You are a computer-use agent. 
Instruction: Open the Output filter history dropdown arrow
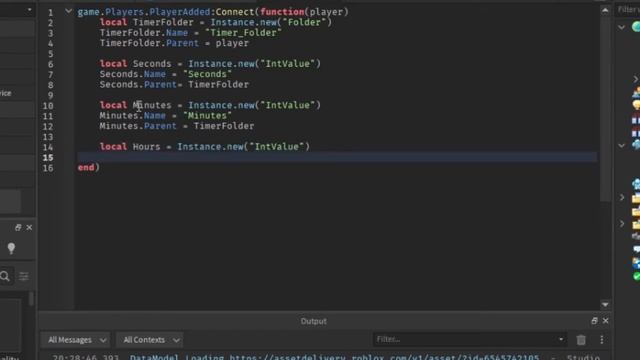pyautogui.click(x=561, y=339)
